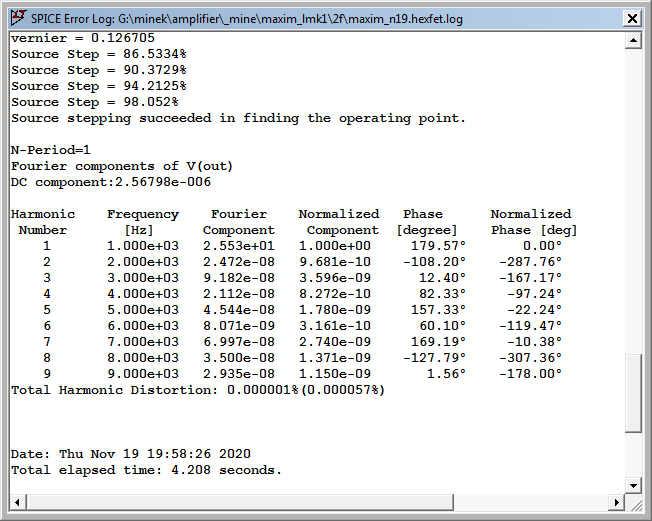Click the window resize grip corner

pyautogui.click(x=636, y=505)
